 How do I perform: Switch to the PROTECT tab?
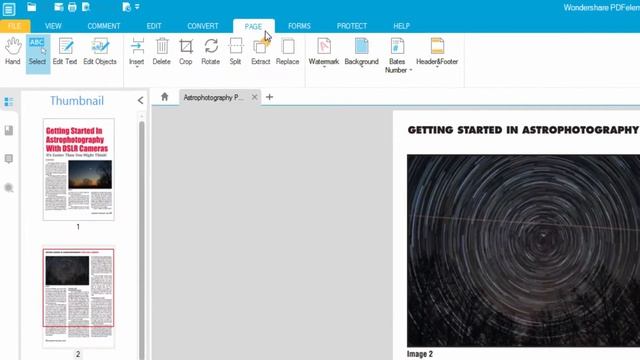(352, 26)
